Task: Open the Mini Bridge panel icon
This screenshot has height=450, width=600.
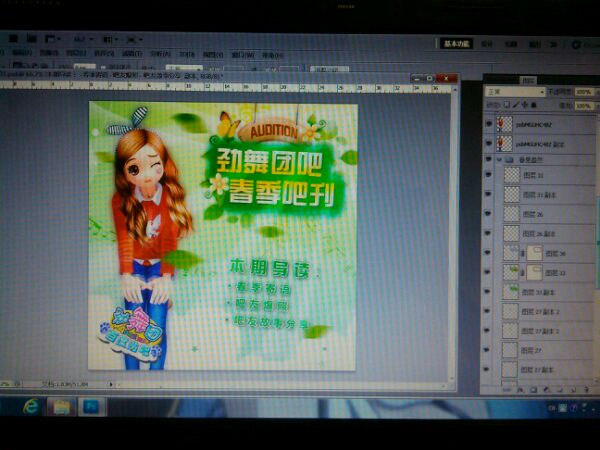Action: 31,38
